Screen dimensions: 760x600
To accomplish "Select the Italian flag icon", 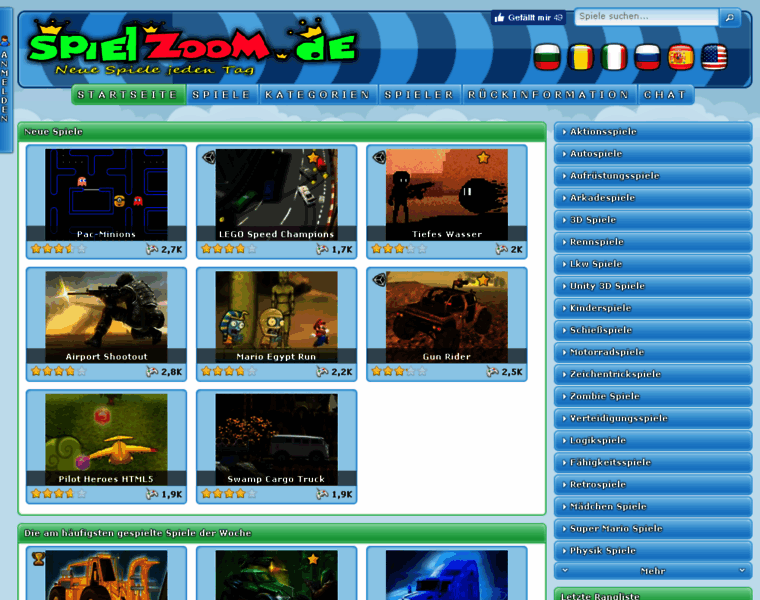I will (614, 57).
